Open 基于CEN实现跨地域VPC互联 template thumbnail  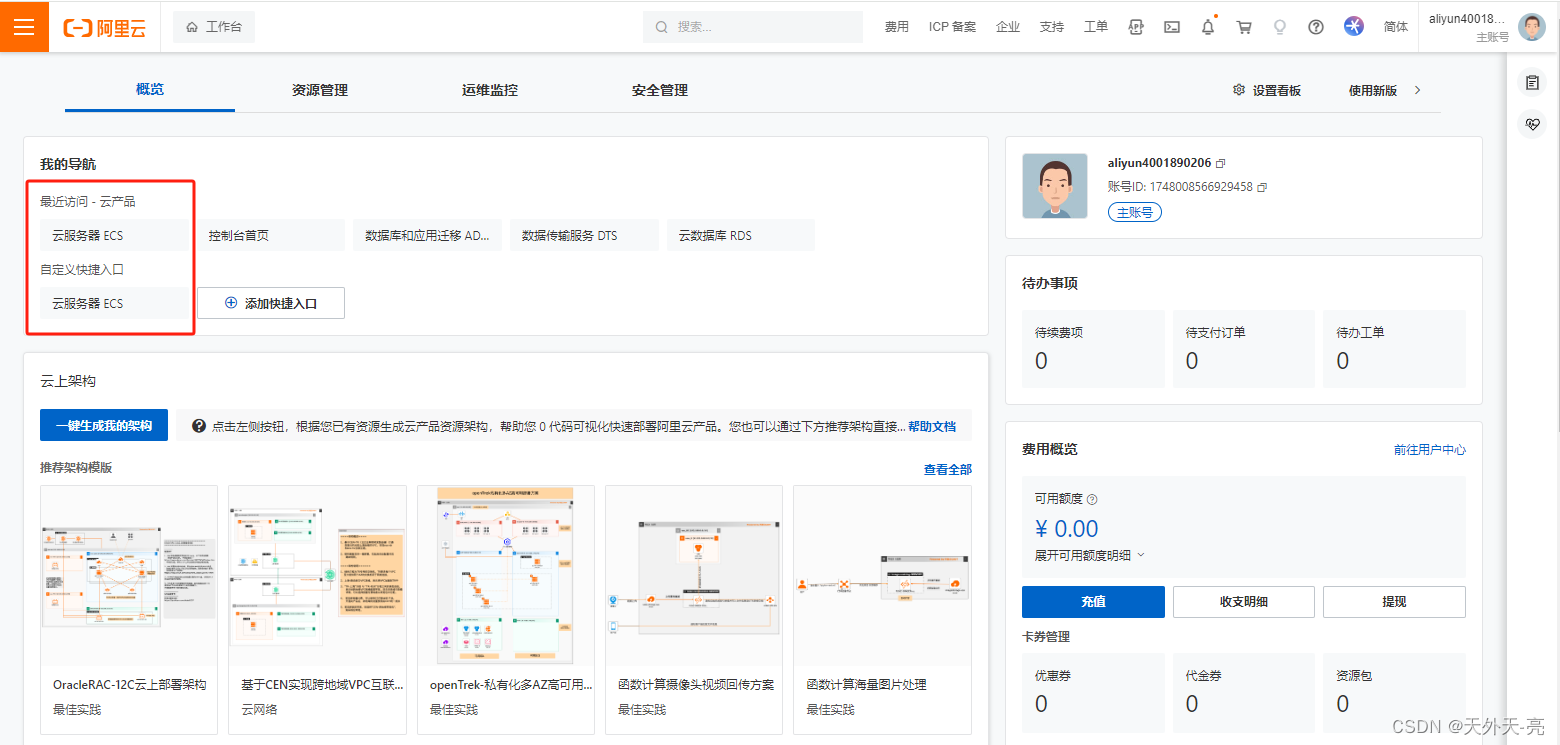point(317,576)
